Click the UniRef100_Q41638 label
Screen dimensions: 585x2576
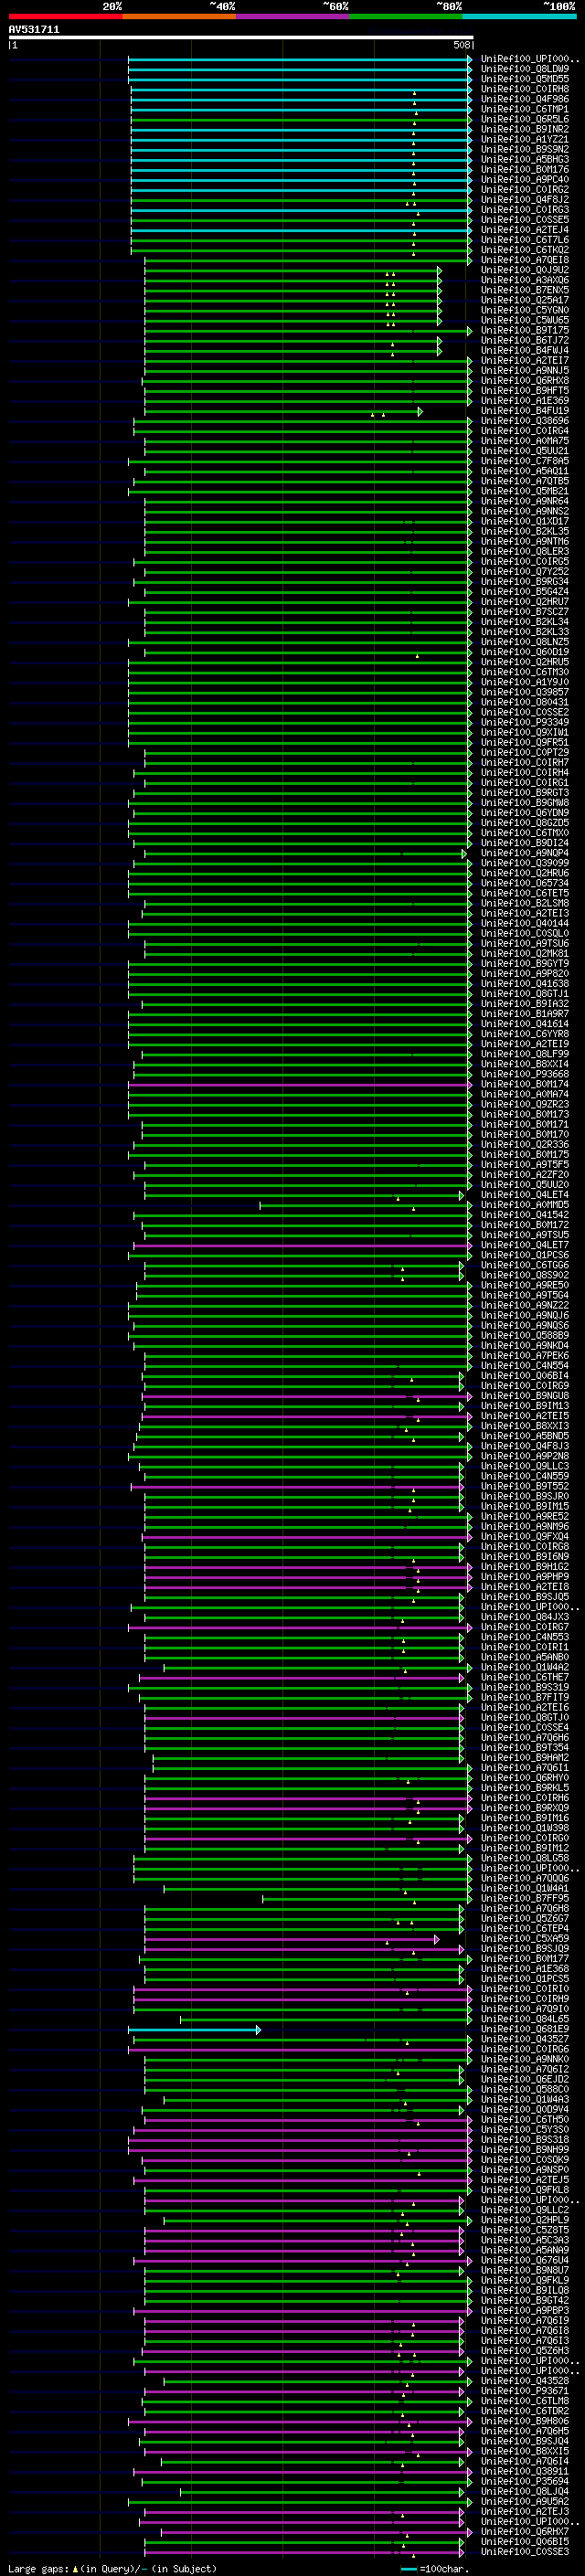(x=525, y=984)
